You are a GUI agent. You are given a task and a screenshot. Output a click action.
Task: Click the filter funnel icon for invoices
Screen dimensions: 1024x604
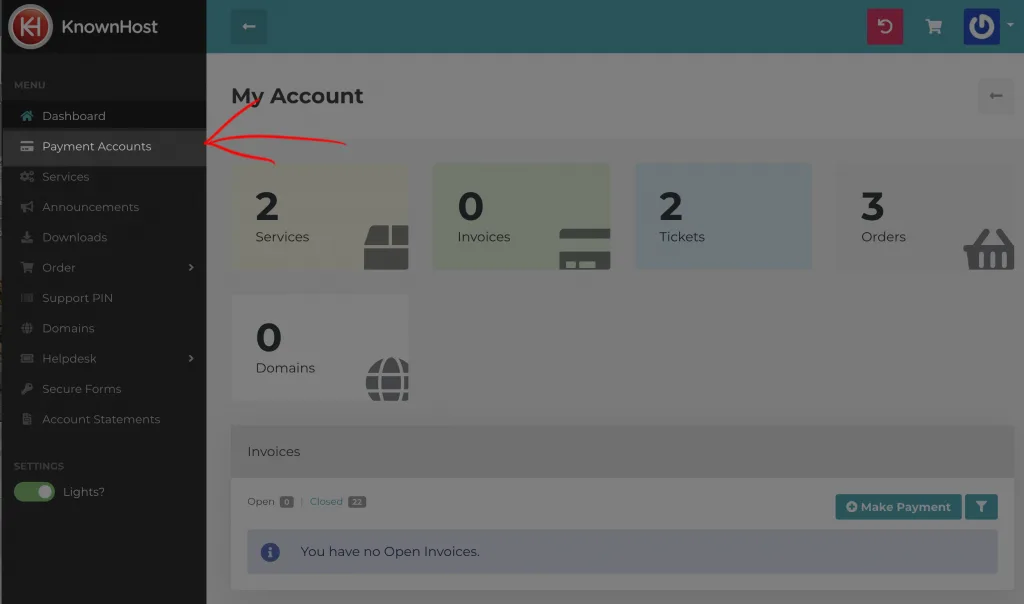tap(981, 507)
